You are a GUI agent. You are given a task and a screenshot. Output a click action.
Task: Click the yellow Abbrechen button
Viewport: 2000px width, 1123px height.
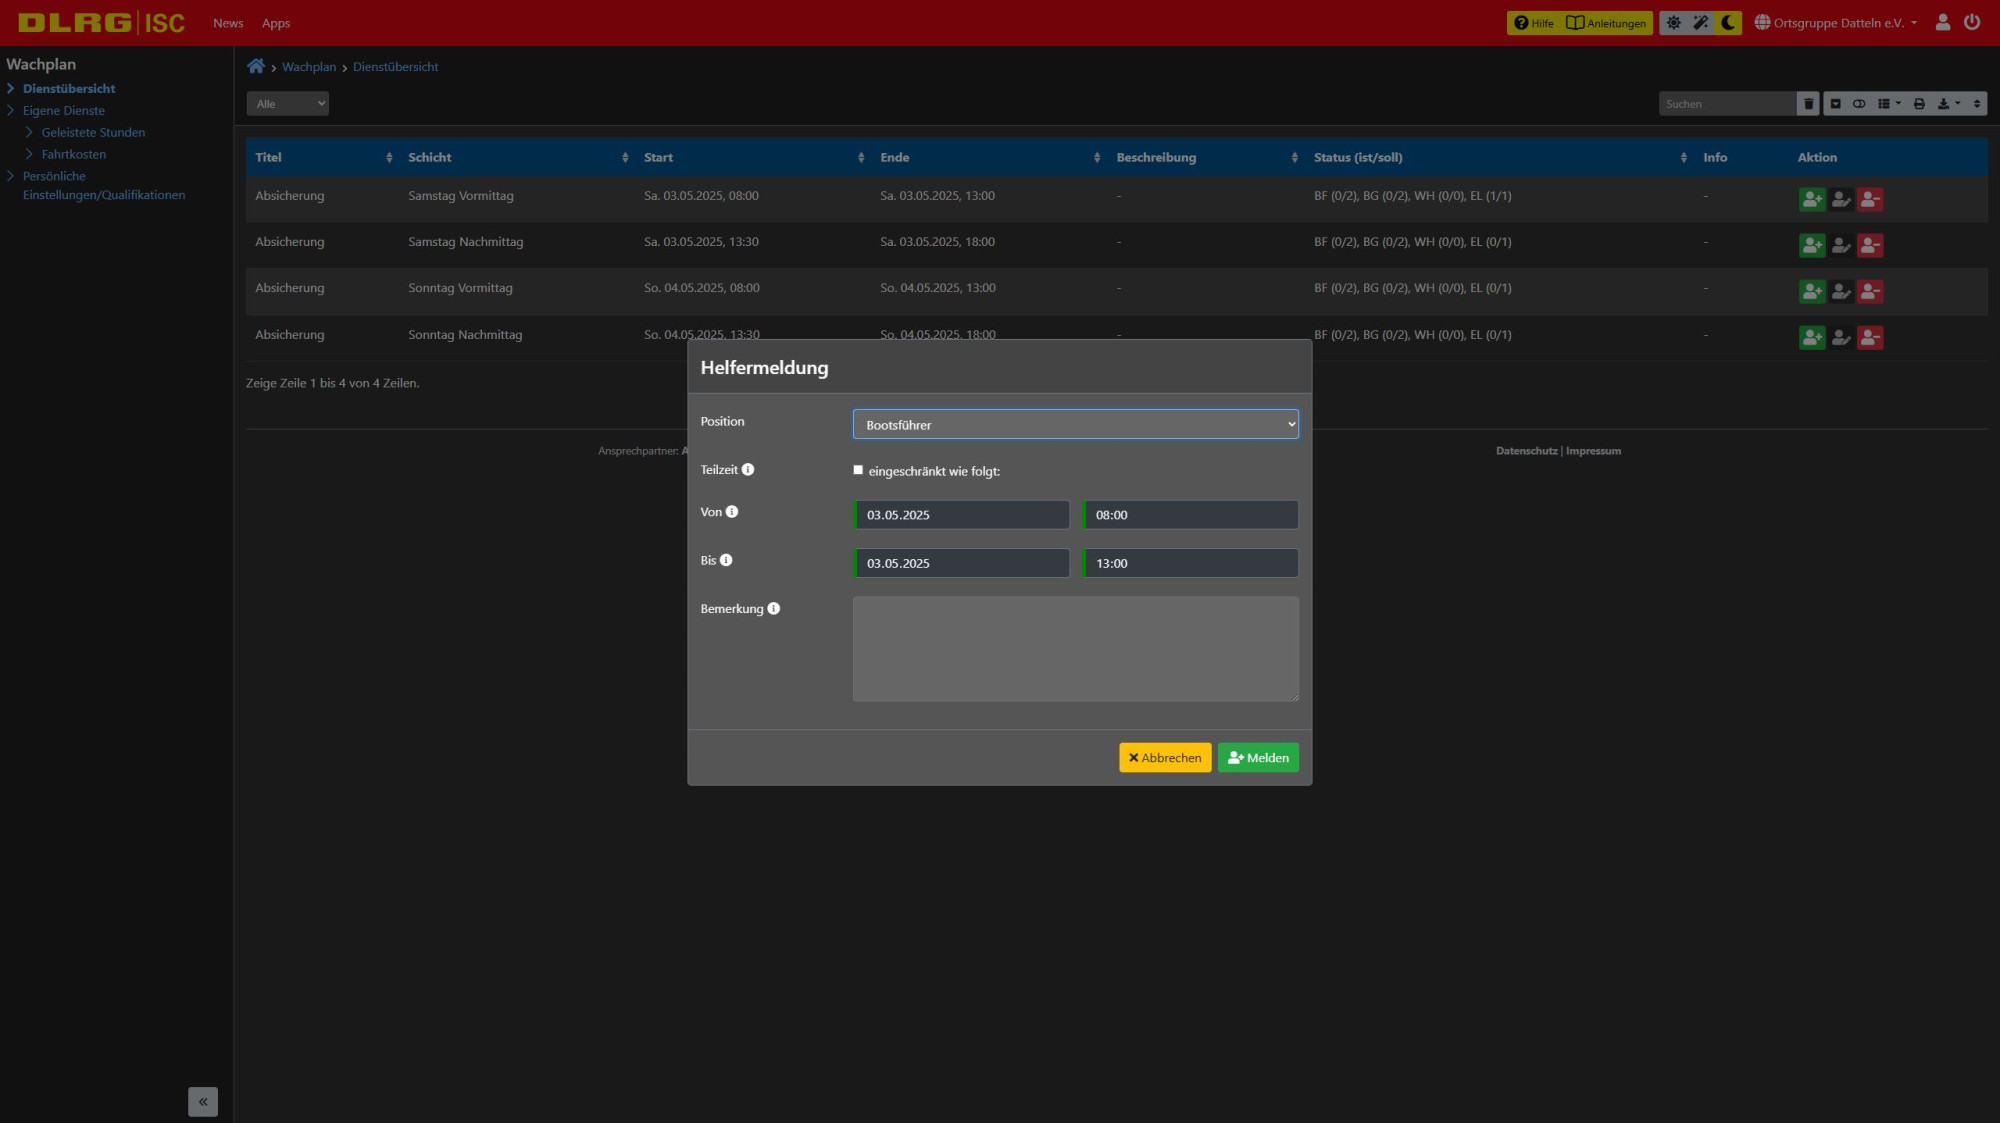pos(1165,757)
